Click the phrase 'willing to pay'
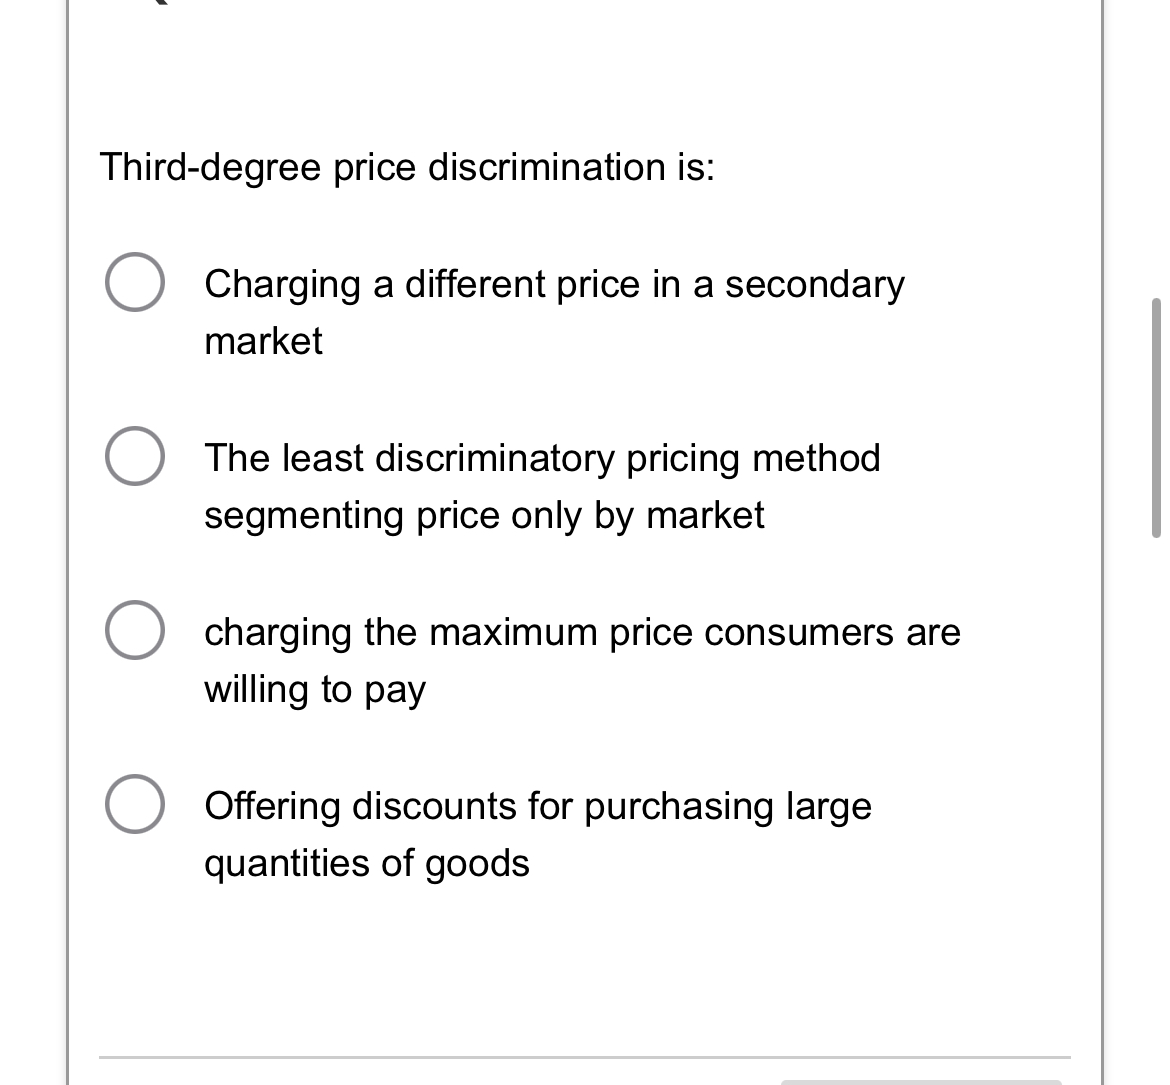Viewport: 1170px width, 1085px height. 314,689
